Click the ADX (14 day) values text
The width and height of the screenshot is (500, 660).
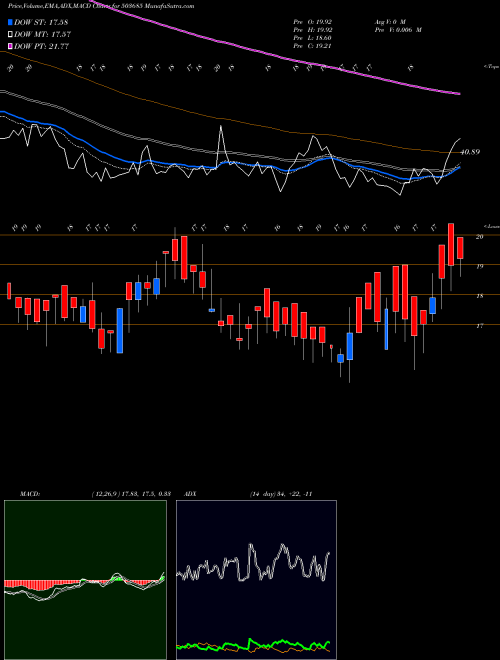click(x=281, y=494)
